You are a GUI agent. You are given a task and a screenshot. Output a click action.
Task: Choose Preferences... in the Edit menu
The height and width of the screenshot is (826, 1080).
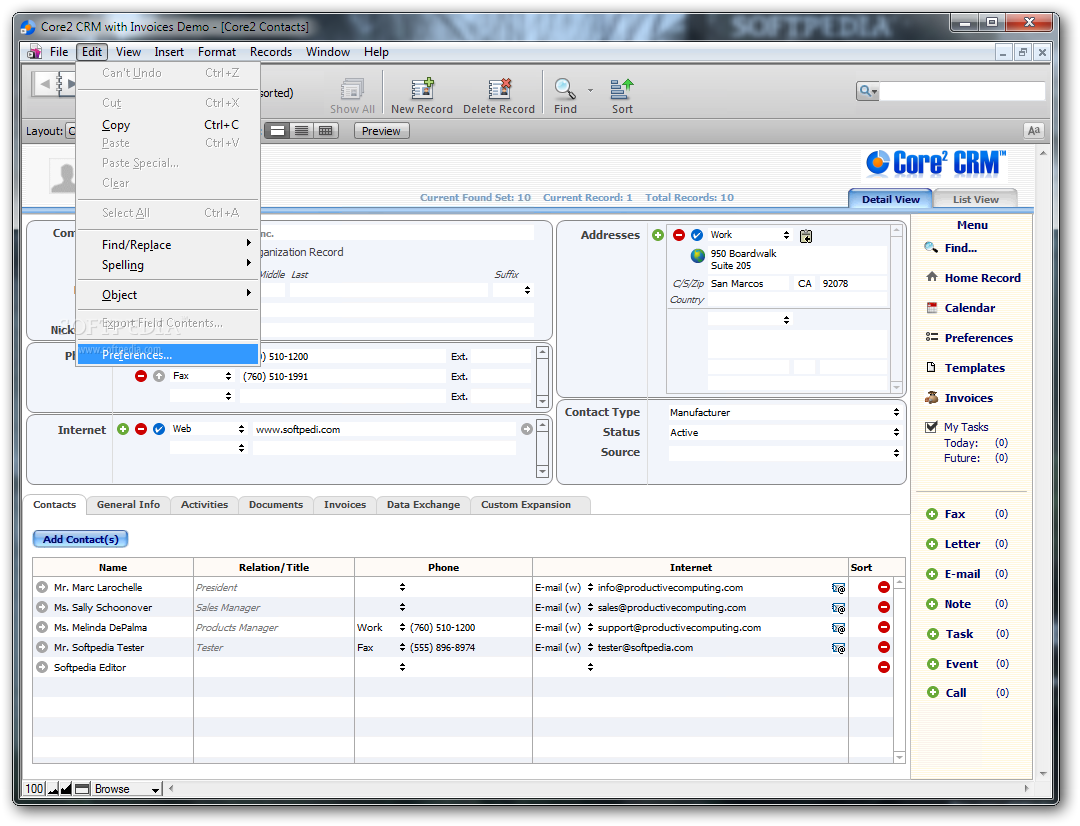(x=168, y=355)
